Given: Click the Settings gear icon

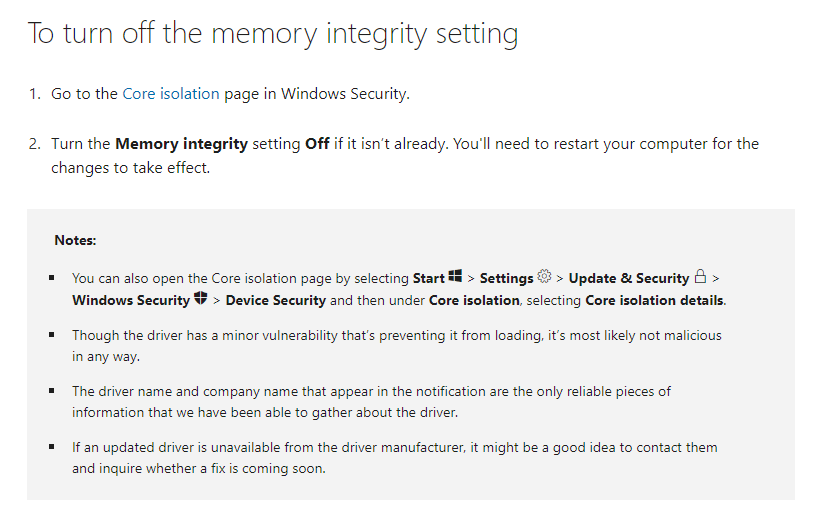Looking at the screenshot, I should (x=544, y=277).
